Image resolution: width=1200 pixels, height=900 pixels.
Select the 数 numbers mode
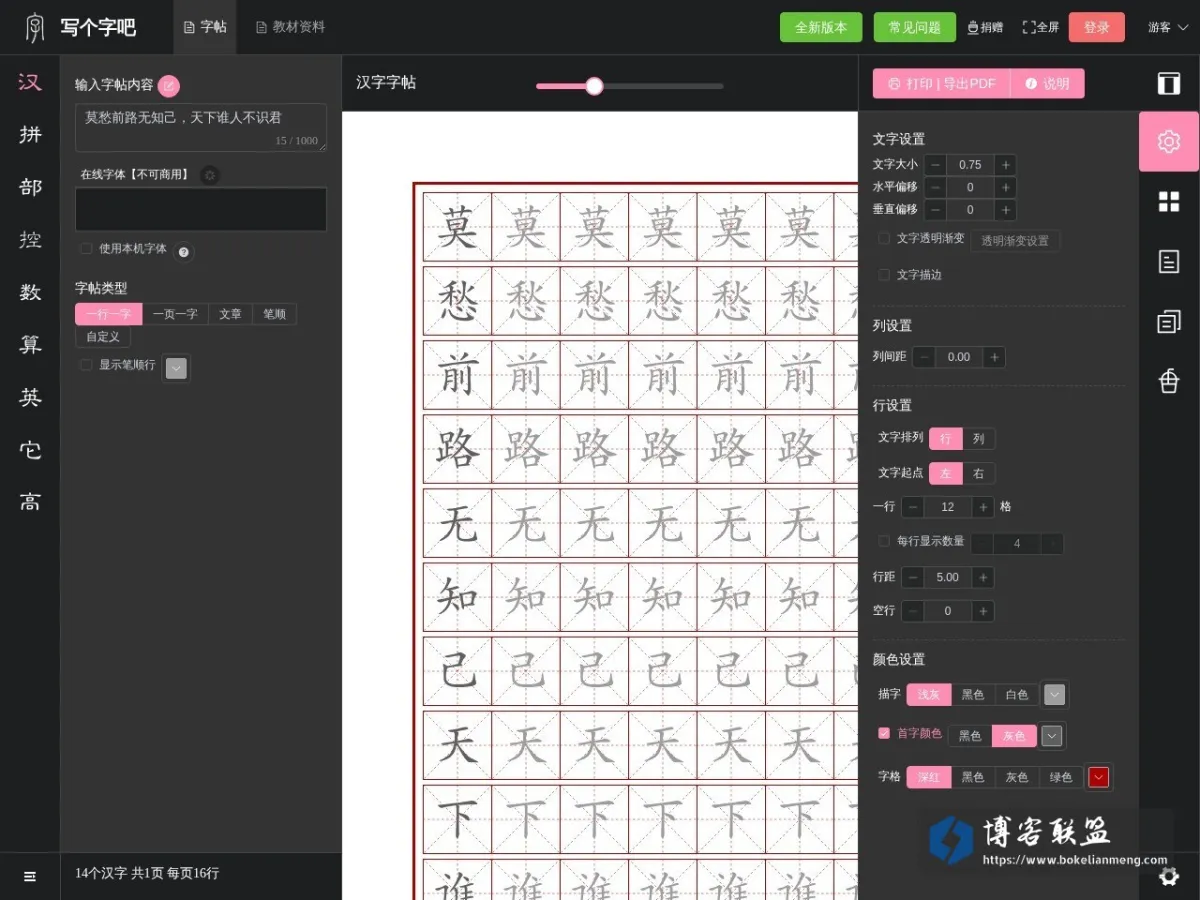[30, 292]
